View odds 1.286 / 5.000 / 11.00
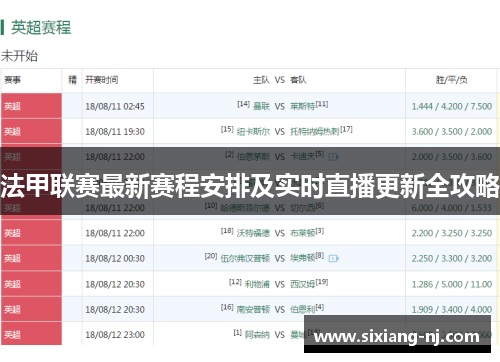This screenshot has height=362, width=500. click(x=452, y=284)
